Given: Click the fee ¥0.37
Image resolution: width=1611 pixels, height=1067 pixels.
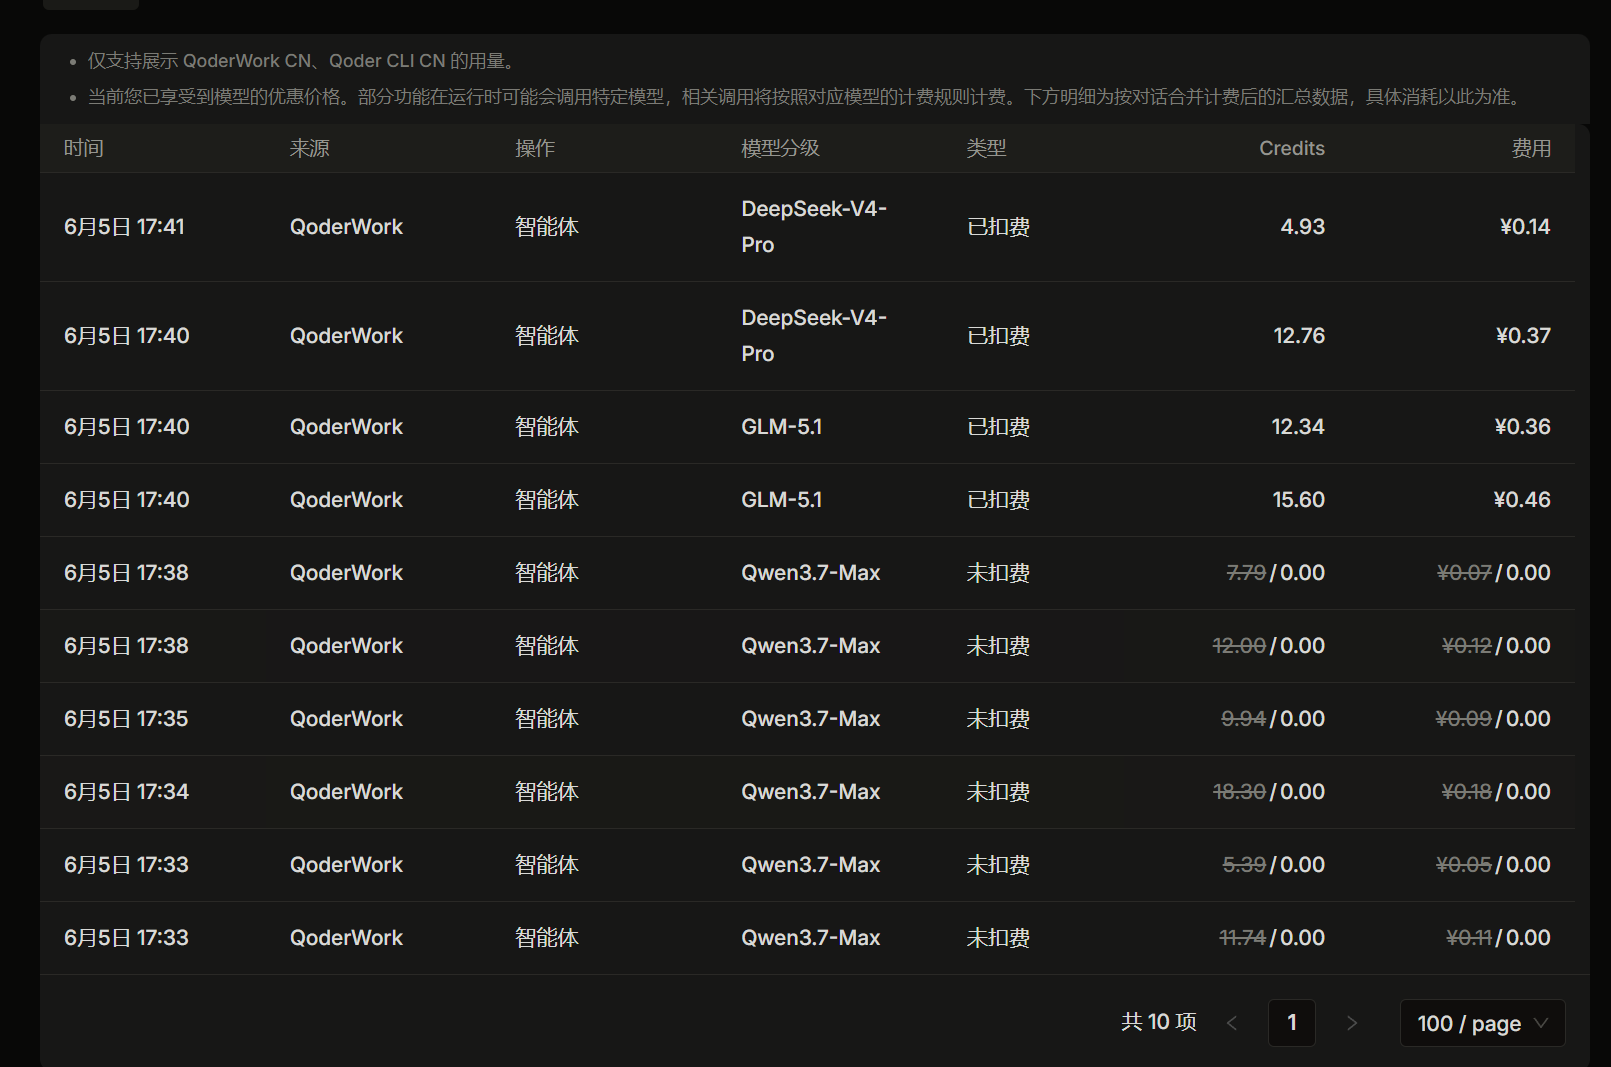Looking at the screenshot, I should (1523, 336).
